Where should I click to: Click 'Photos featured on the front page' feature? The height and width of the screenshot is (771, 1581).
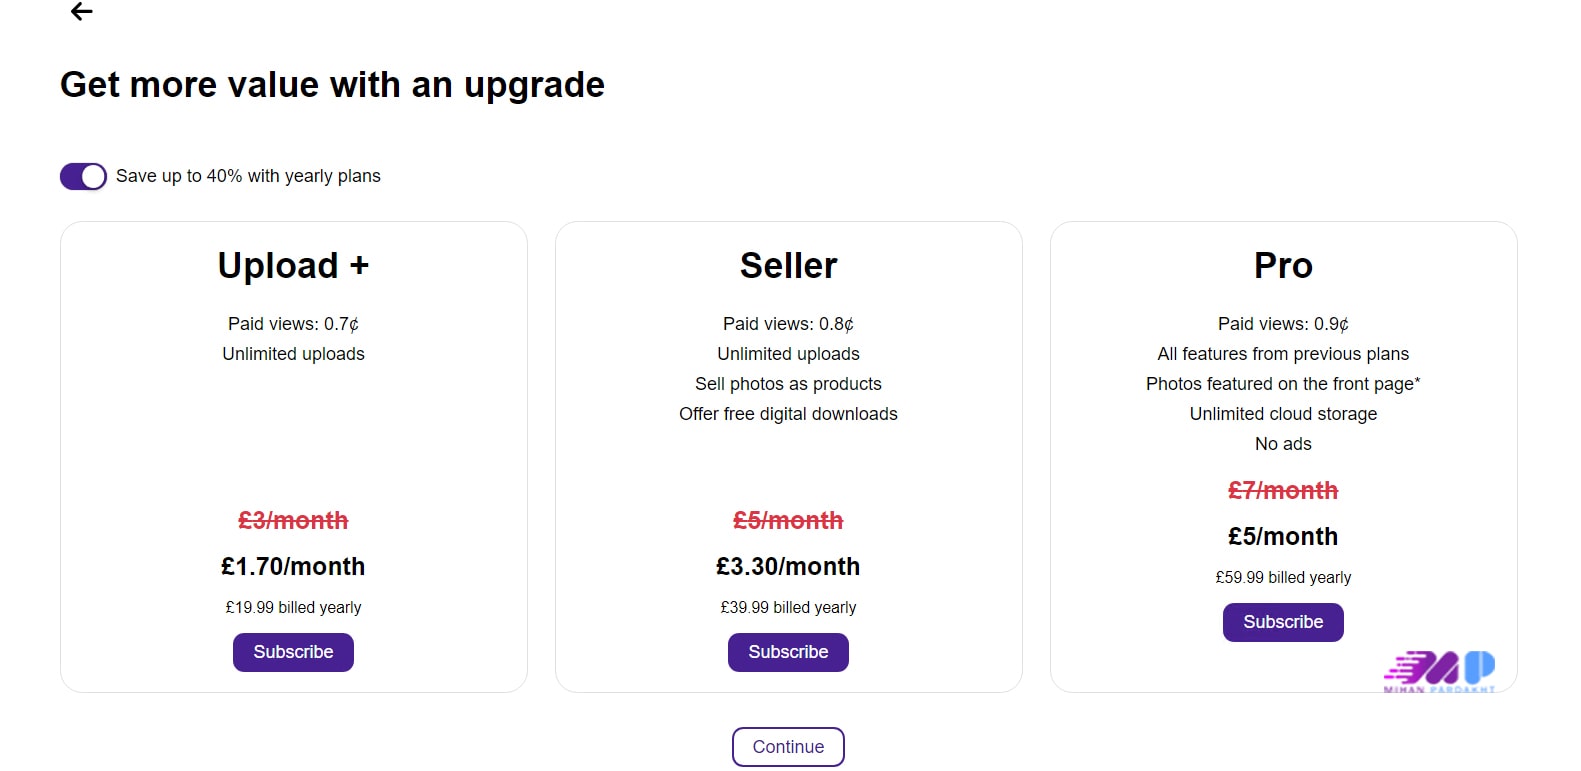coord(1283,384)
